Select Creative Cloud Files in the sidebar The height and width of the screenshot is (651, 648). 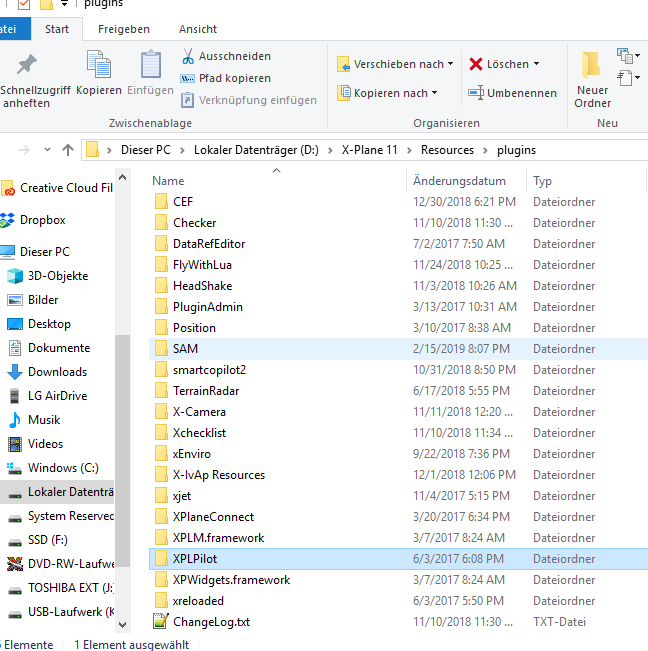[58, 188]
